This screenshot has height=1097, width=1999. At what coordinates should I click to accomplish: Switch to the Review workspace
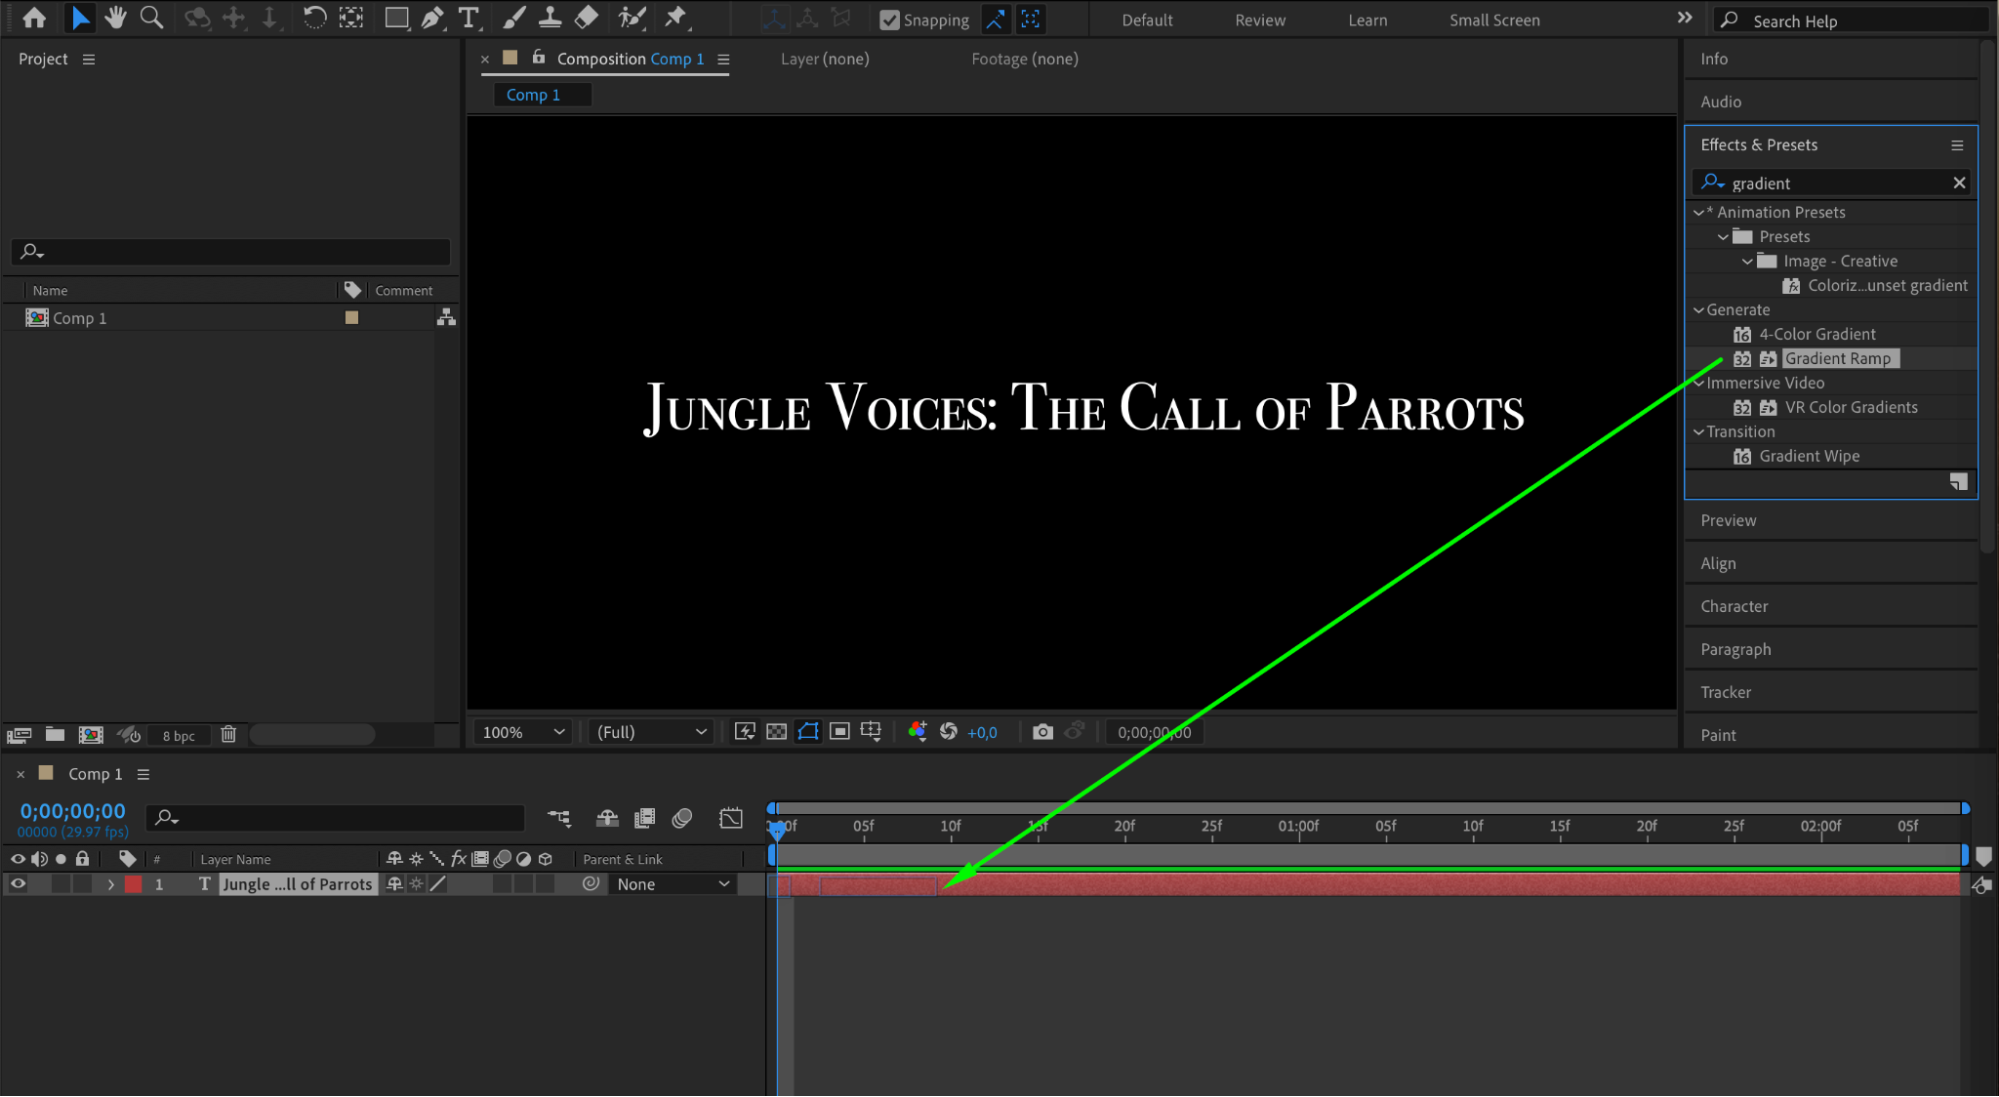point(1260,20)
